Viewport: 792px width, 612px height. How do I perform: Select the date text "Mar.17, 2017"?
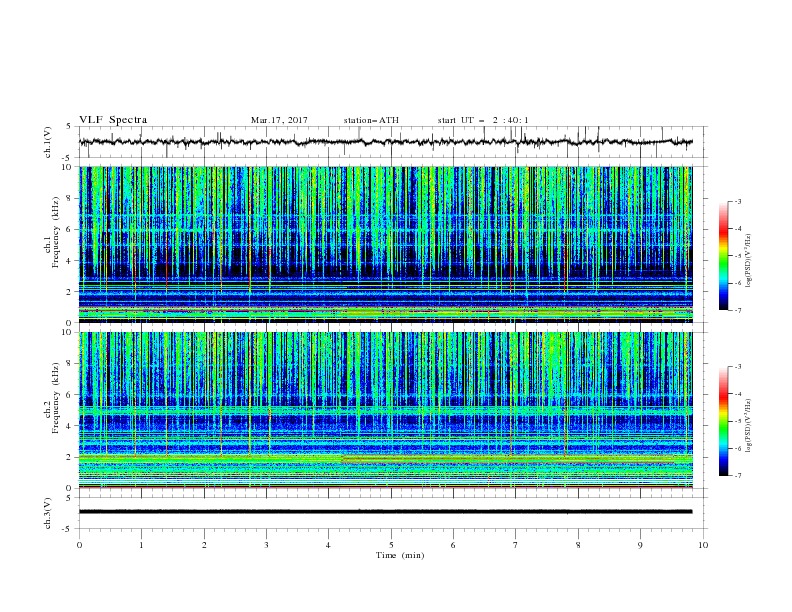coord(279,120)
